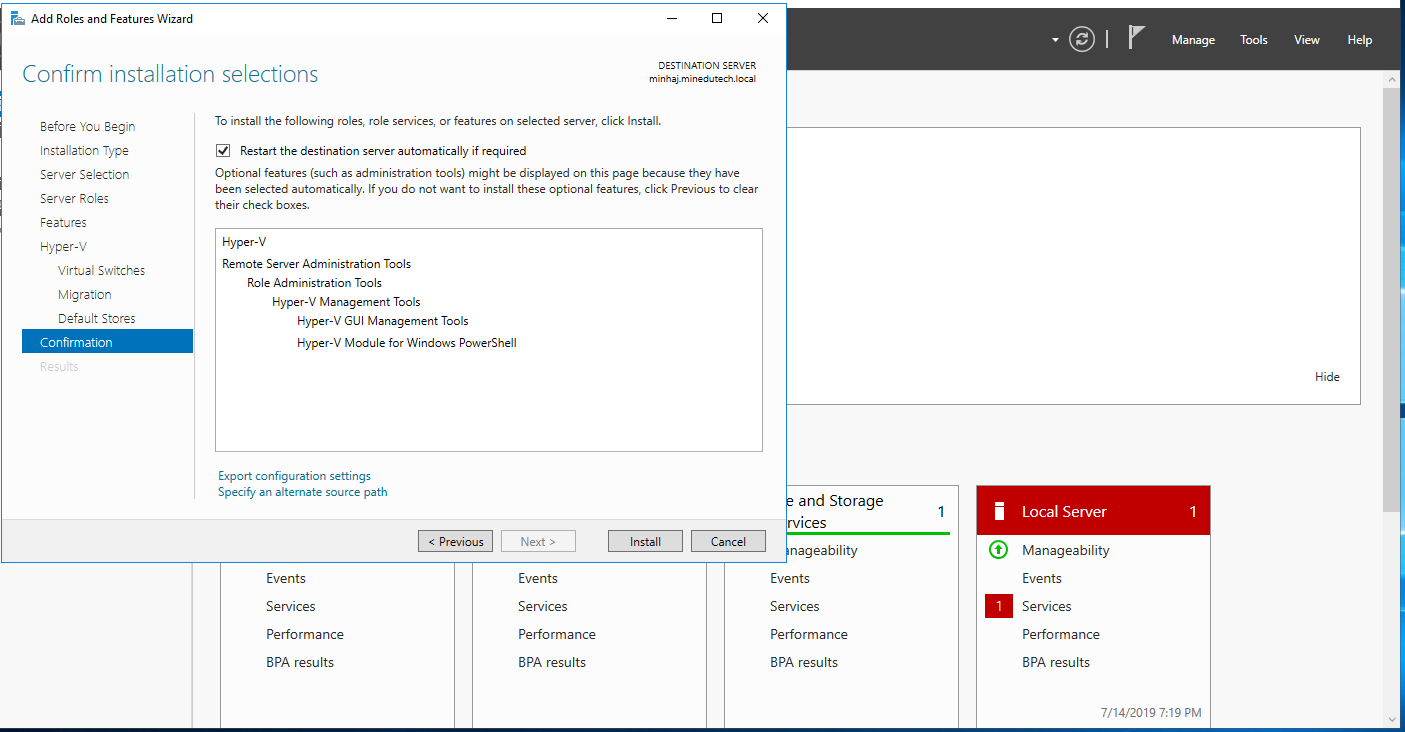Click the green Manageability status icon
This screenshot has height=732, width=1405.
click(998, 550)
